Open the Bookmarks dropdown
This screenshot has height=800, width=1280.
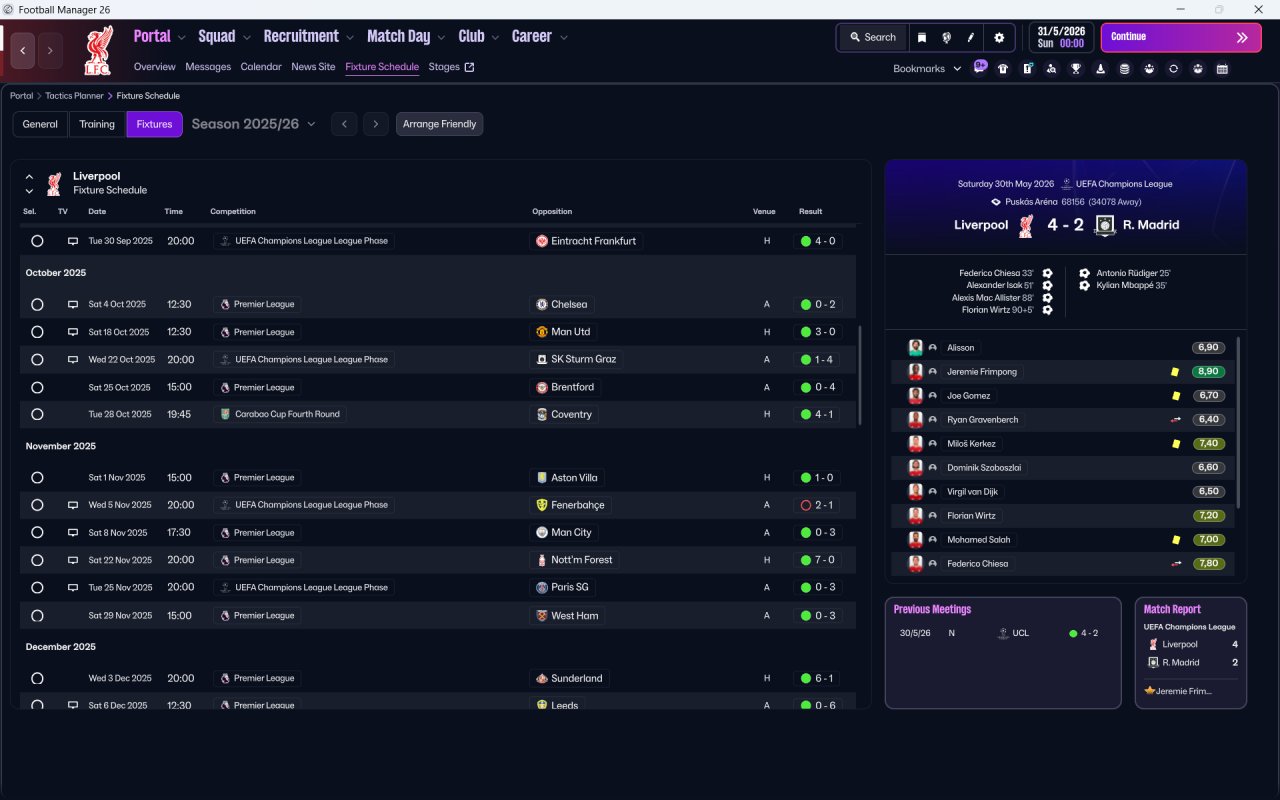(x=927, y=68)
